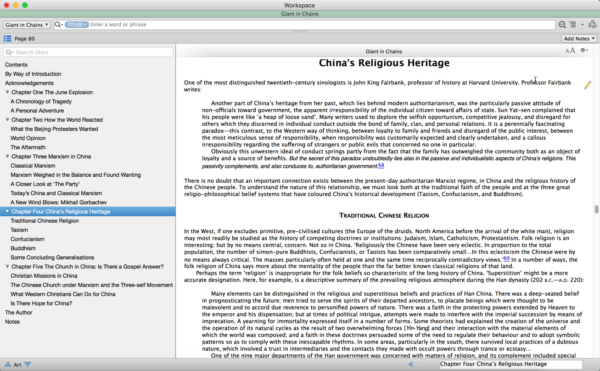Click the Page 80 label

click(x=24, y=39)
